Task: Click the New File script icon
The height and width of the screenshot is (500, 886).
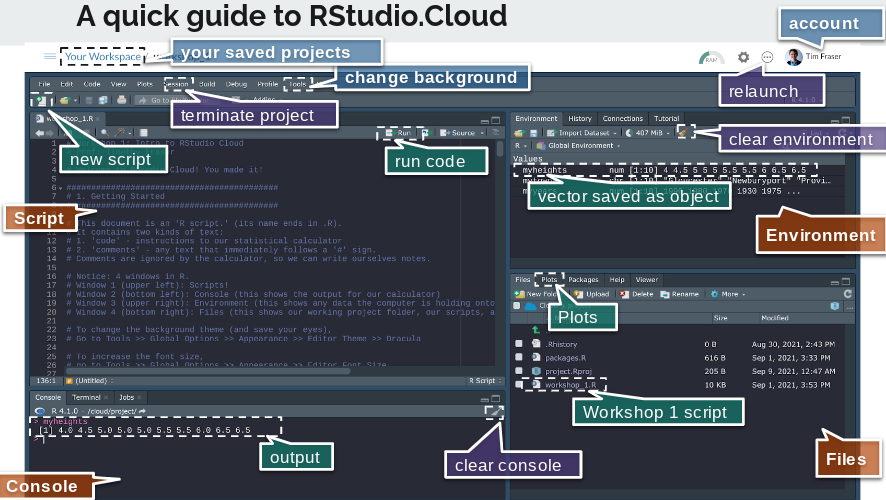Action: [41, 100]
